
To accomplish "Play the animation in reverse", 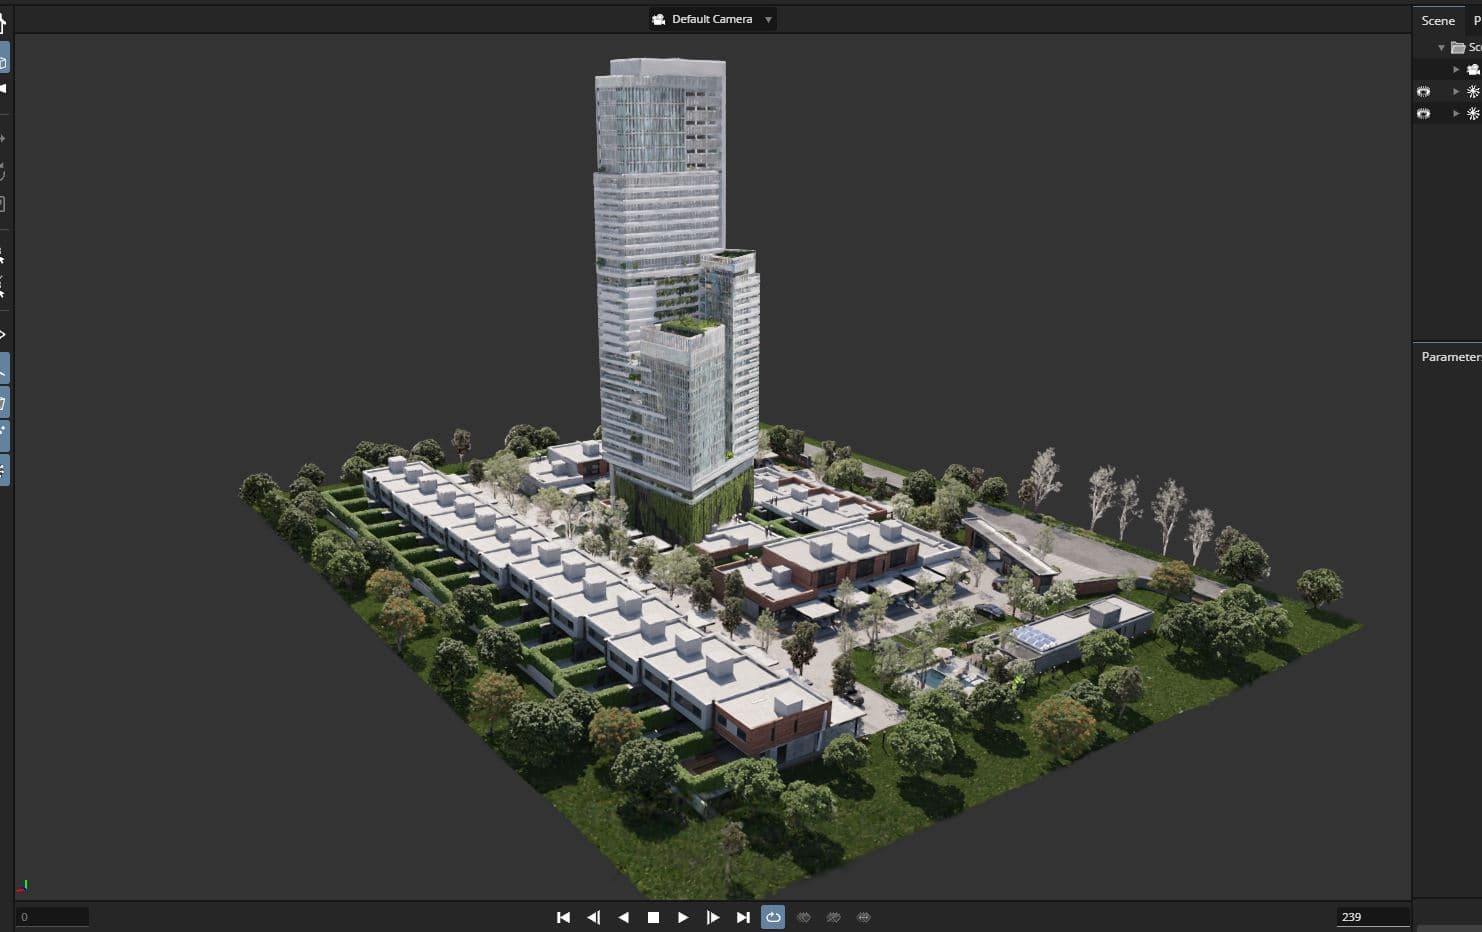I will [623, 917].
